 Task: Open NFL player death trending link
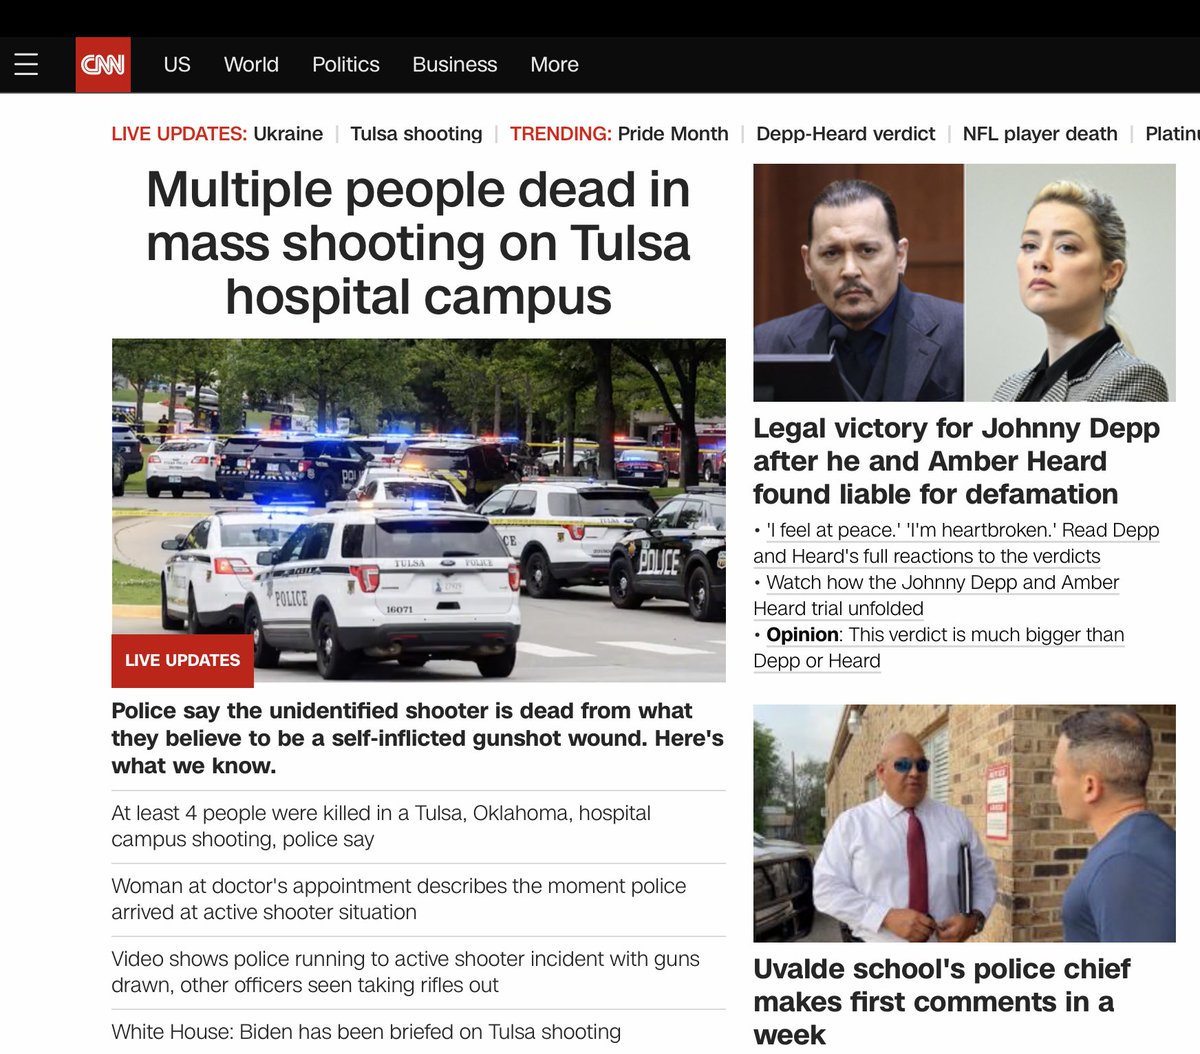[x=1040, y=134]
